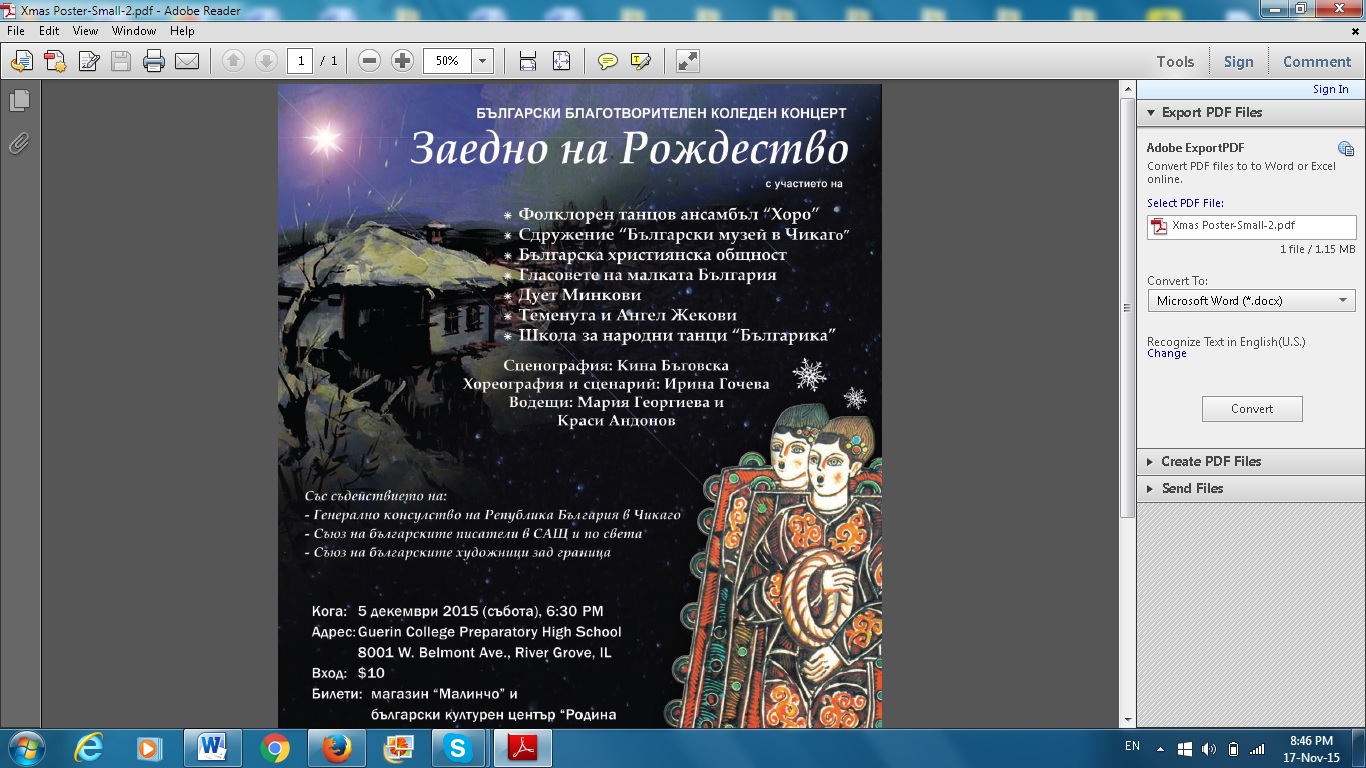
Task: Open the Convert To format dropdown
Action: click(x=1251, y=301)
